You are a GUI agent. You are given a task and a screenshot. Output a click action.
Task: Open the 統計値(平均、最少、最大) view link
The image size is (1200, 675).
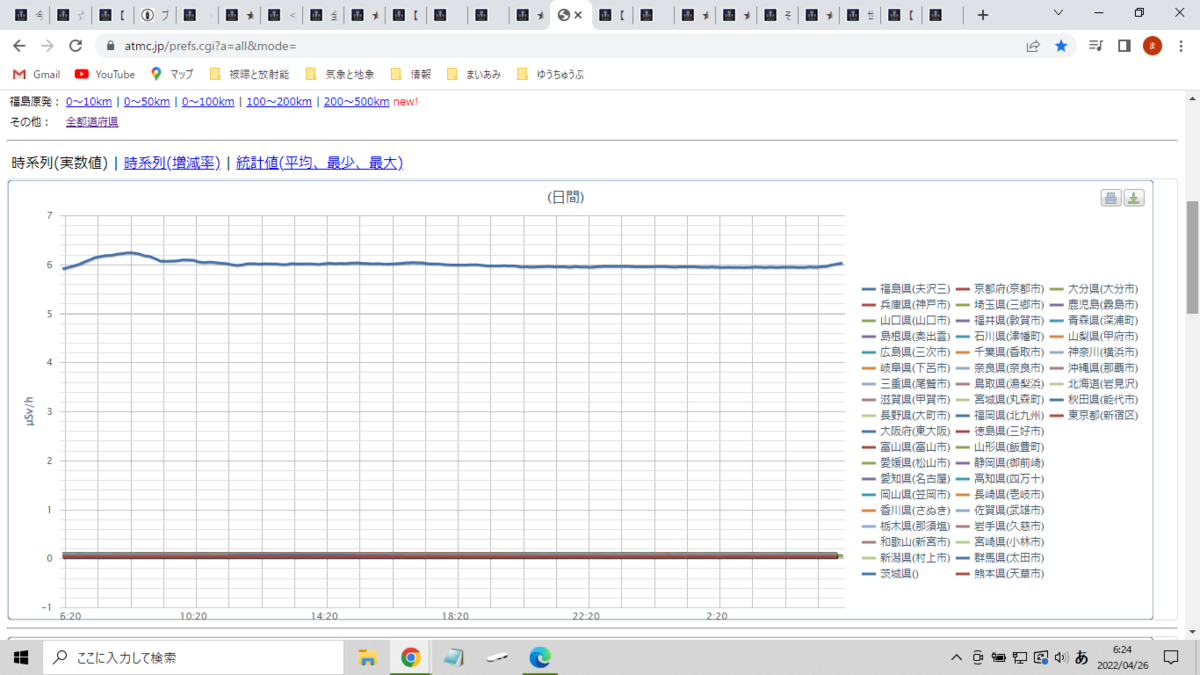[x=319, y=163]
